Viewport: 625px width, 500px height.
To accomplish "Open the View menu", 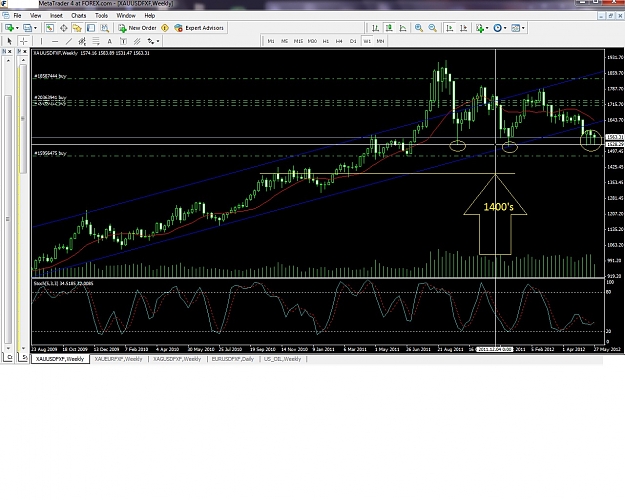I will click(x=35, y=16).
